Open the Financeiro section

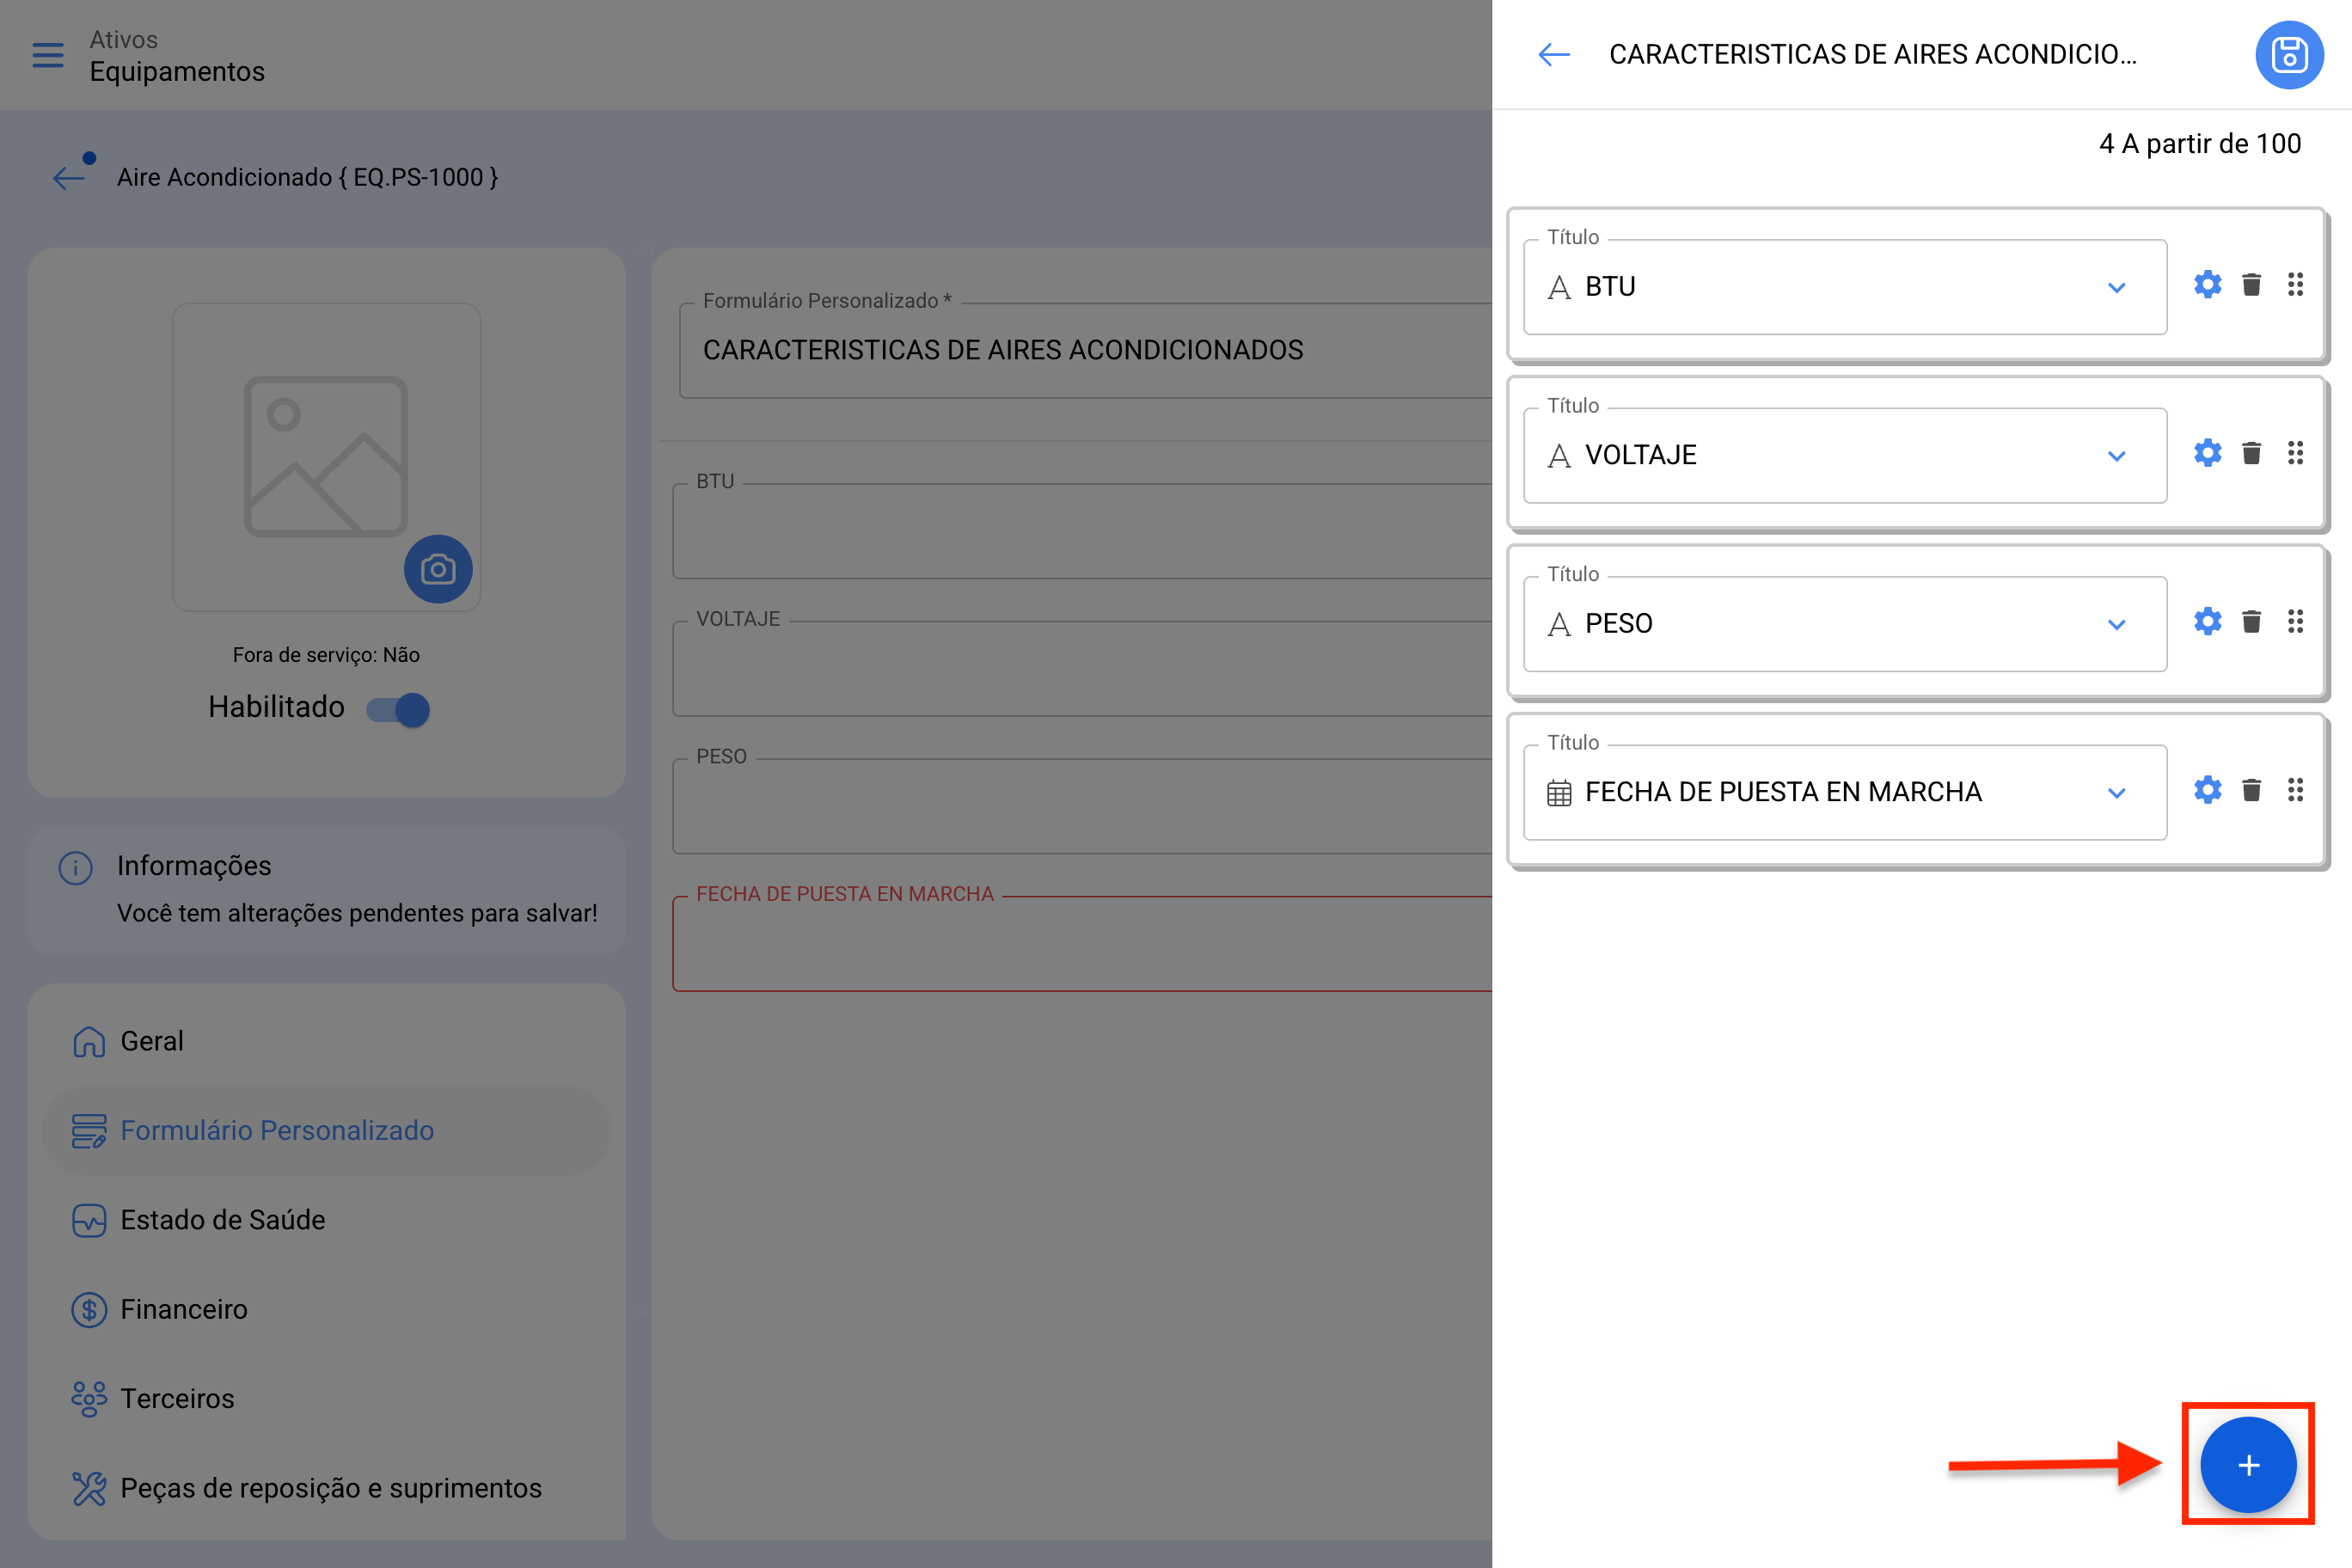tap(326, 1309)
